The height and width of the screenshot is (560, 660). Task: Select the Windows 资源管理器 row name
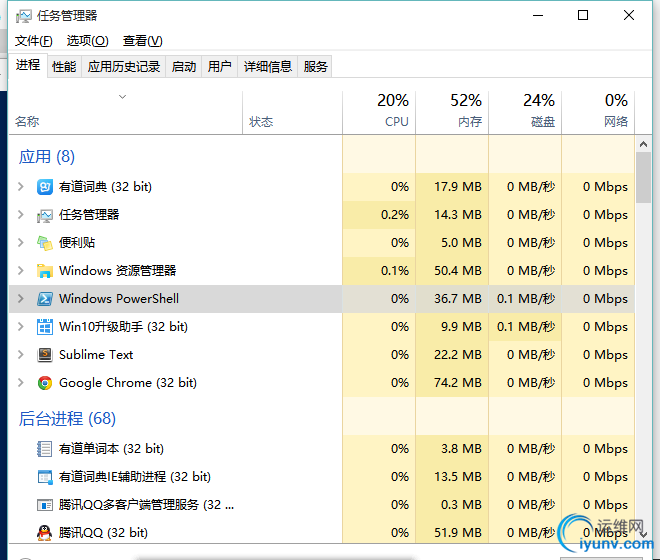point(117,271)
